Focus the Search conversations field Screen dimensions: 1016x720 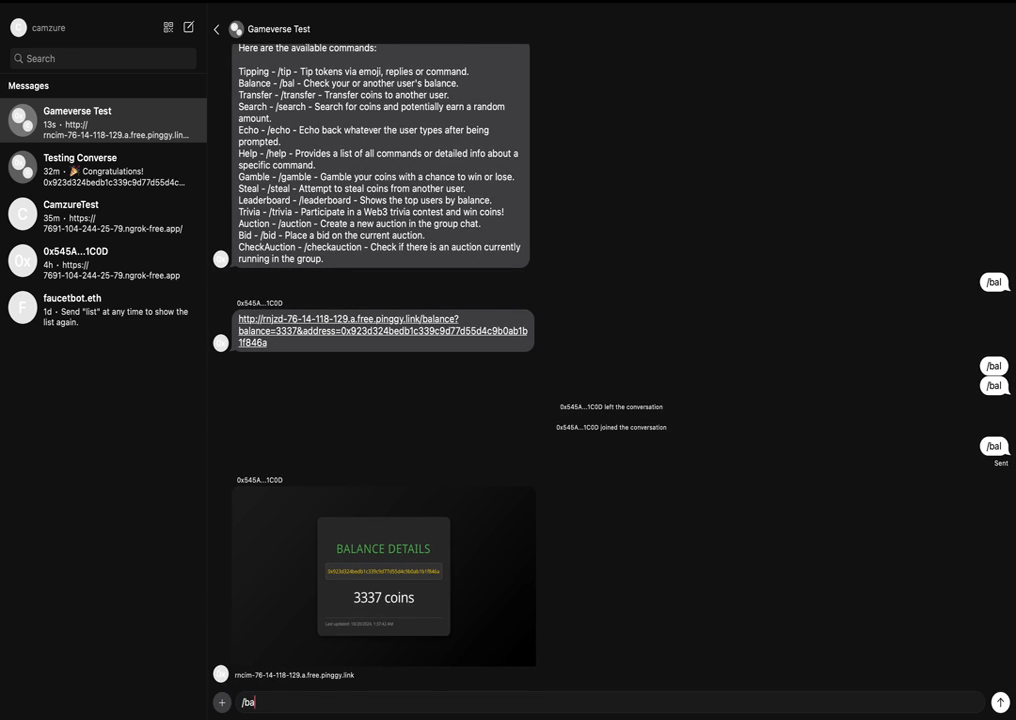click(103, 58)
